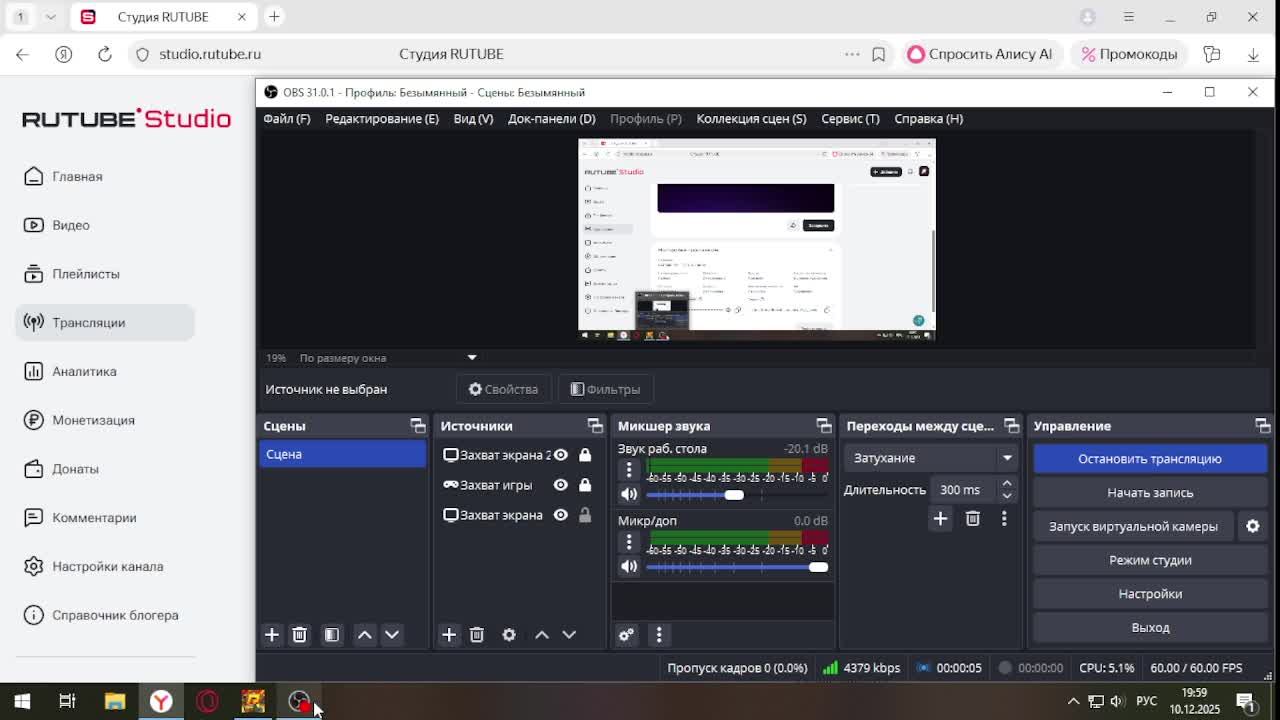Image resolution: width=1280 pixels, height=720 pixels.
Task: Unlock the Захват экрана 2 source
Action: click(585, 455)
